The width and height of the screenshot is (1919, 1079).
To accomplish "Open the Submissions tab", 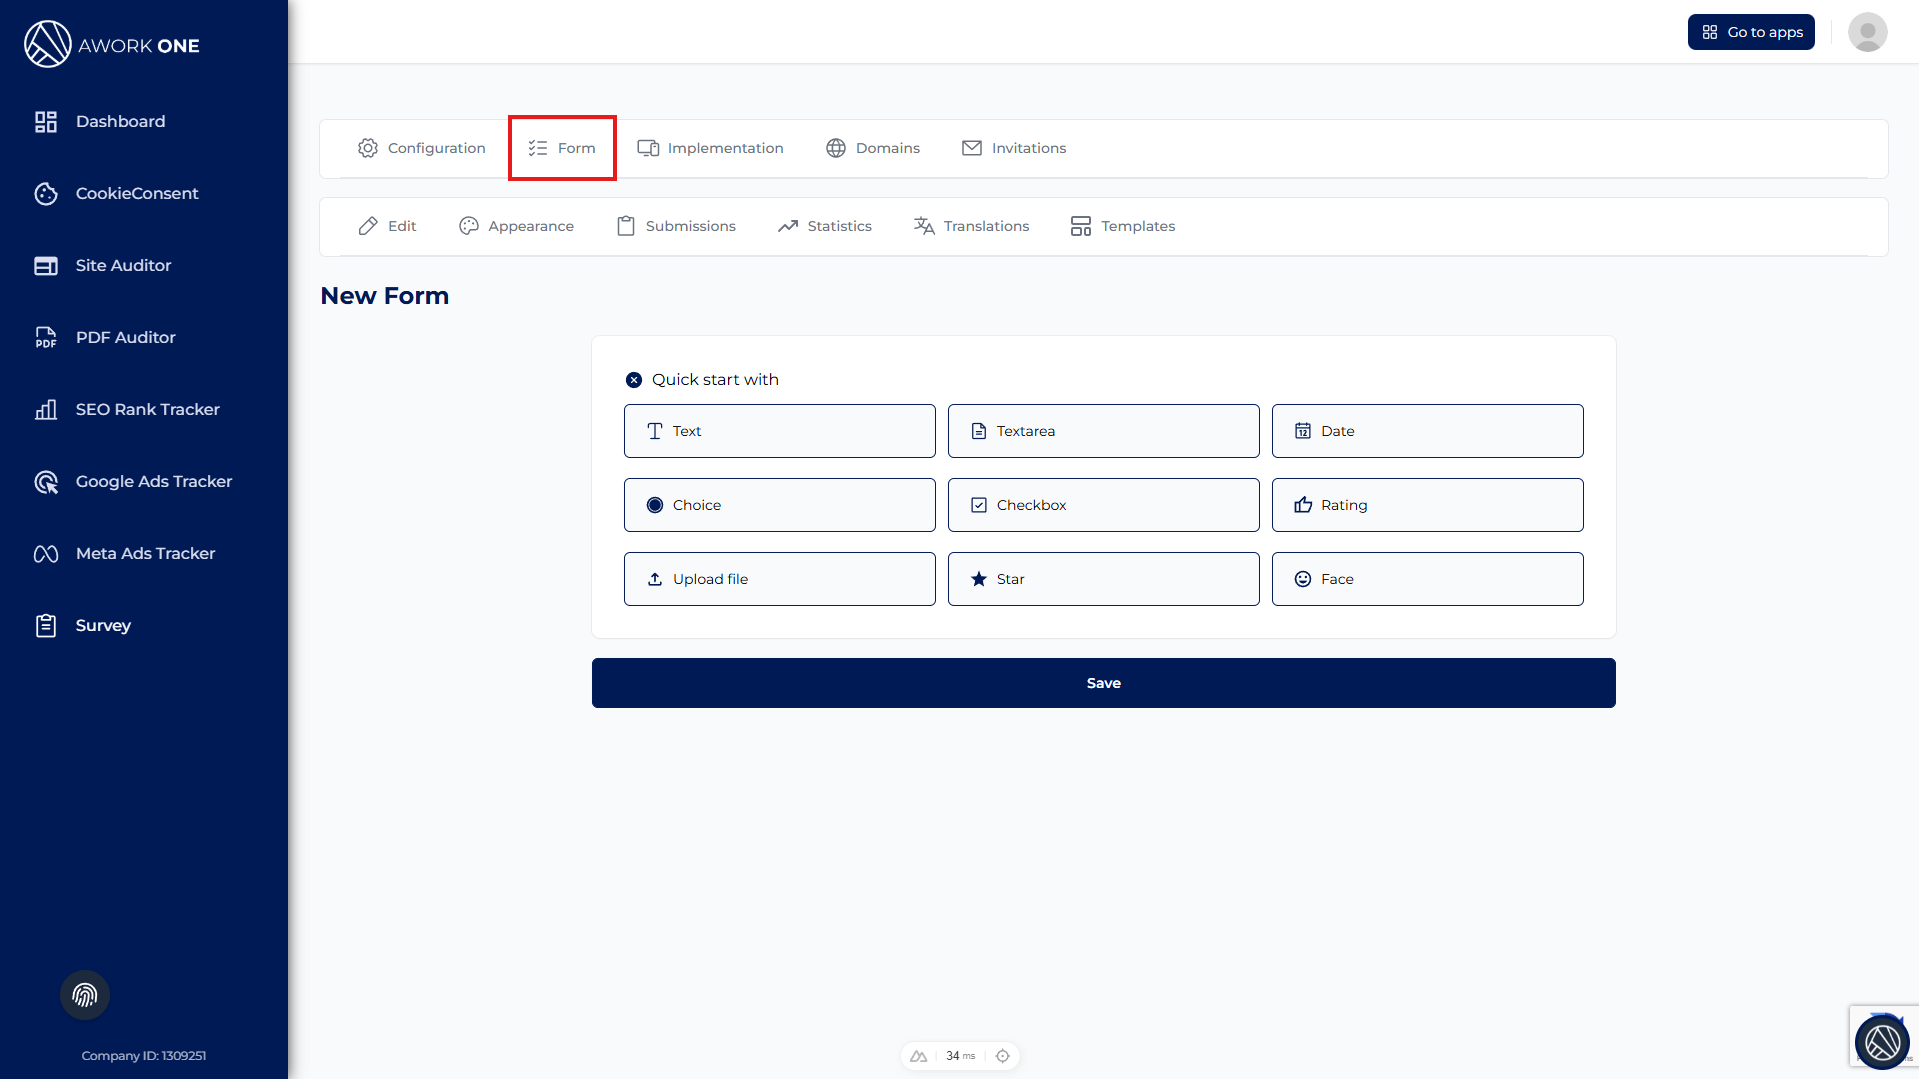I will (677, 226).
